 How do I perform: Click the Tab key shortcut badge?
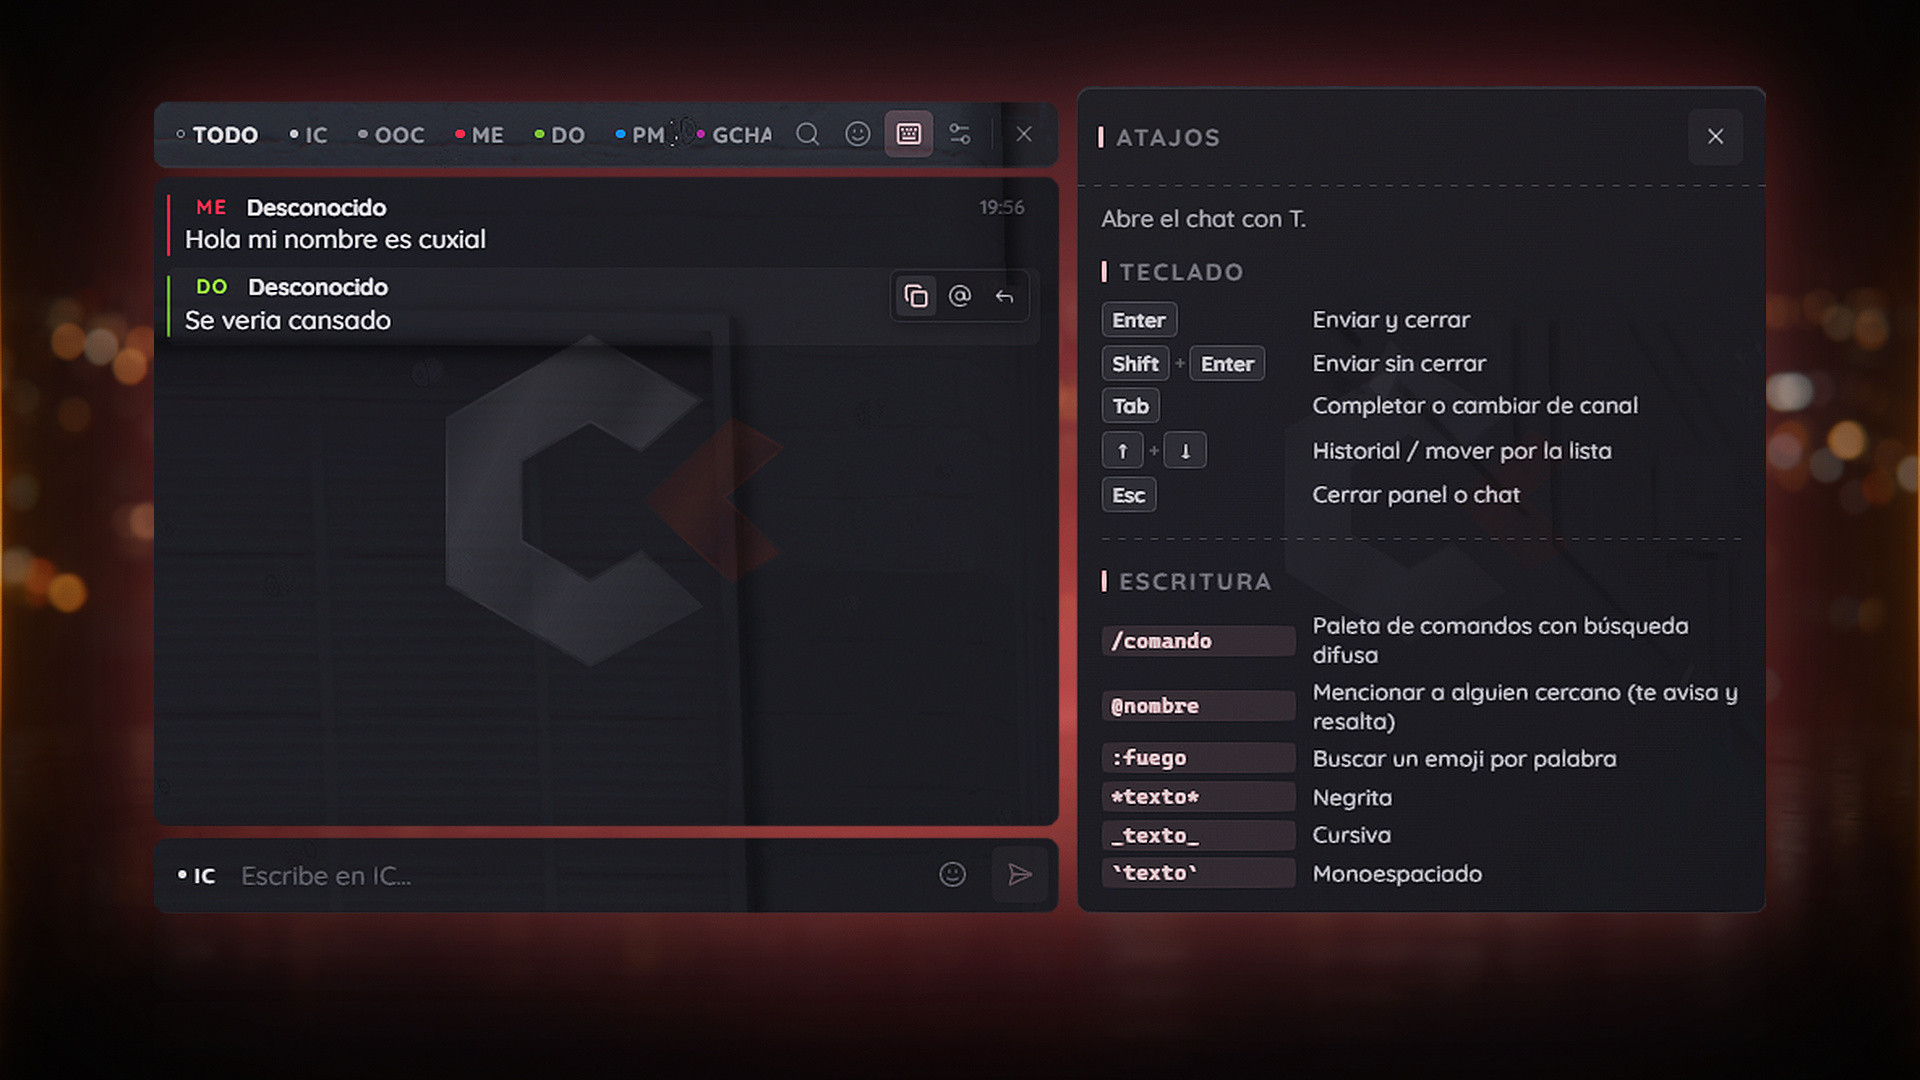click(1131, 406)
